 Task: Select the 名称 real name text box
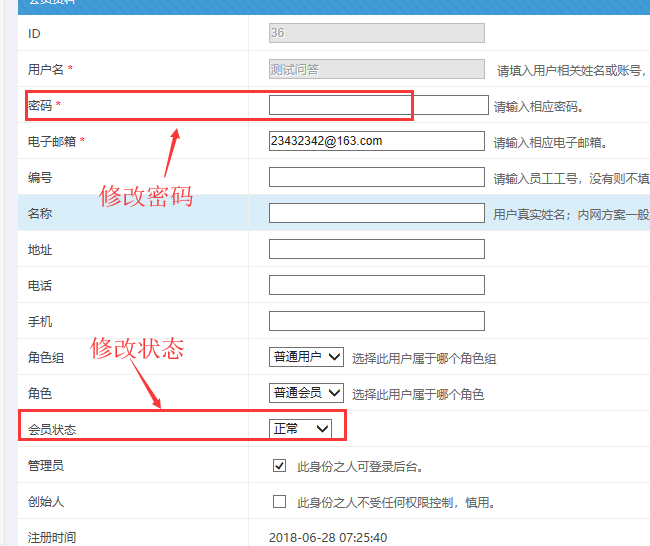[376, 213]
